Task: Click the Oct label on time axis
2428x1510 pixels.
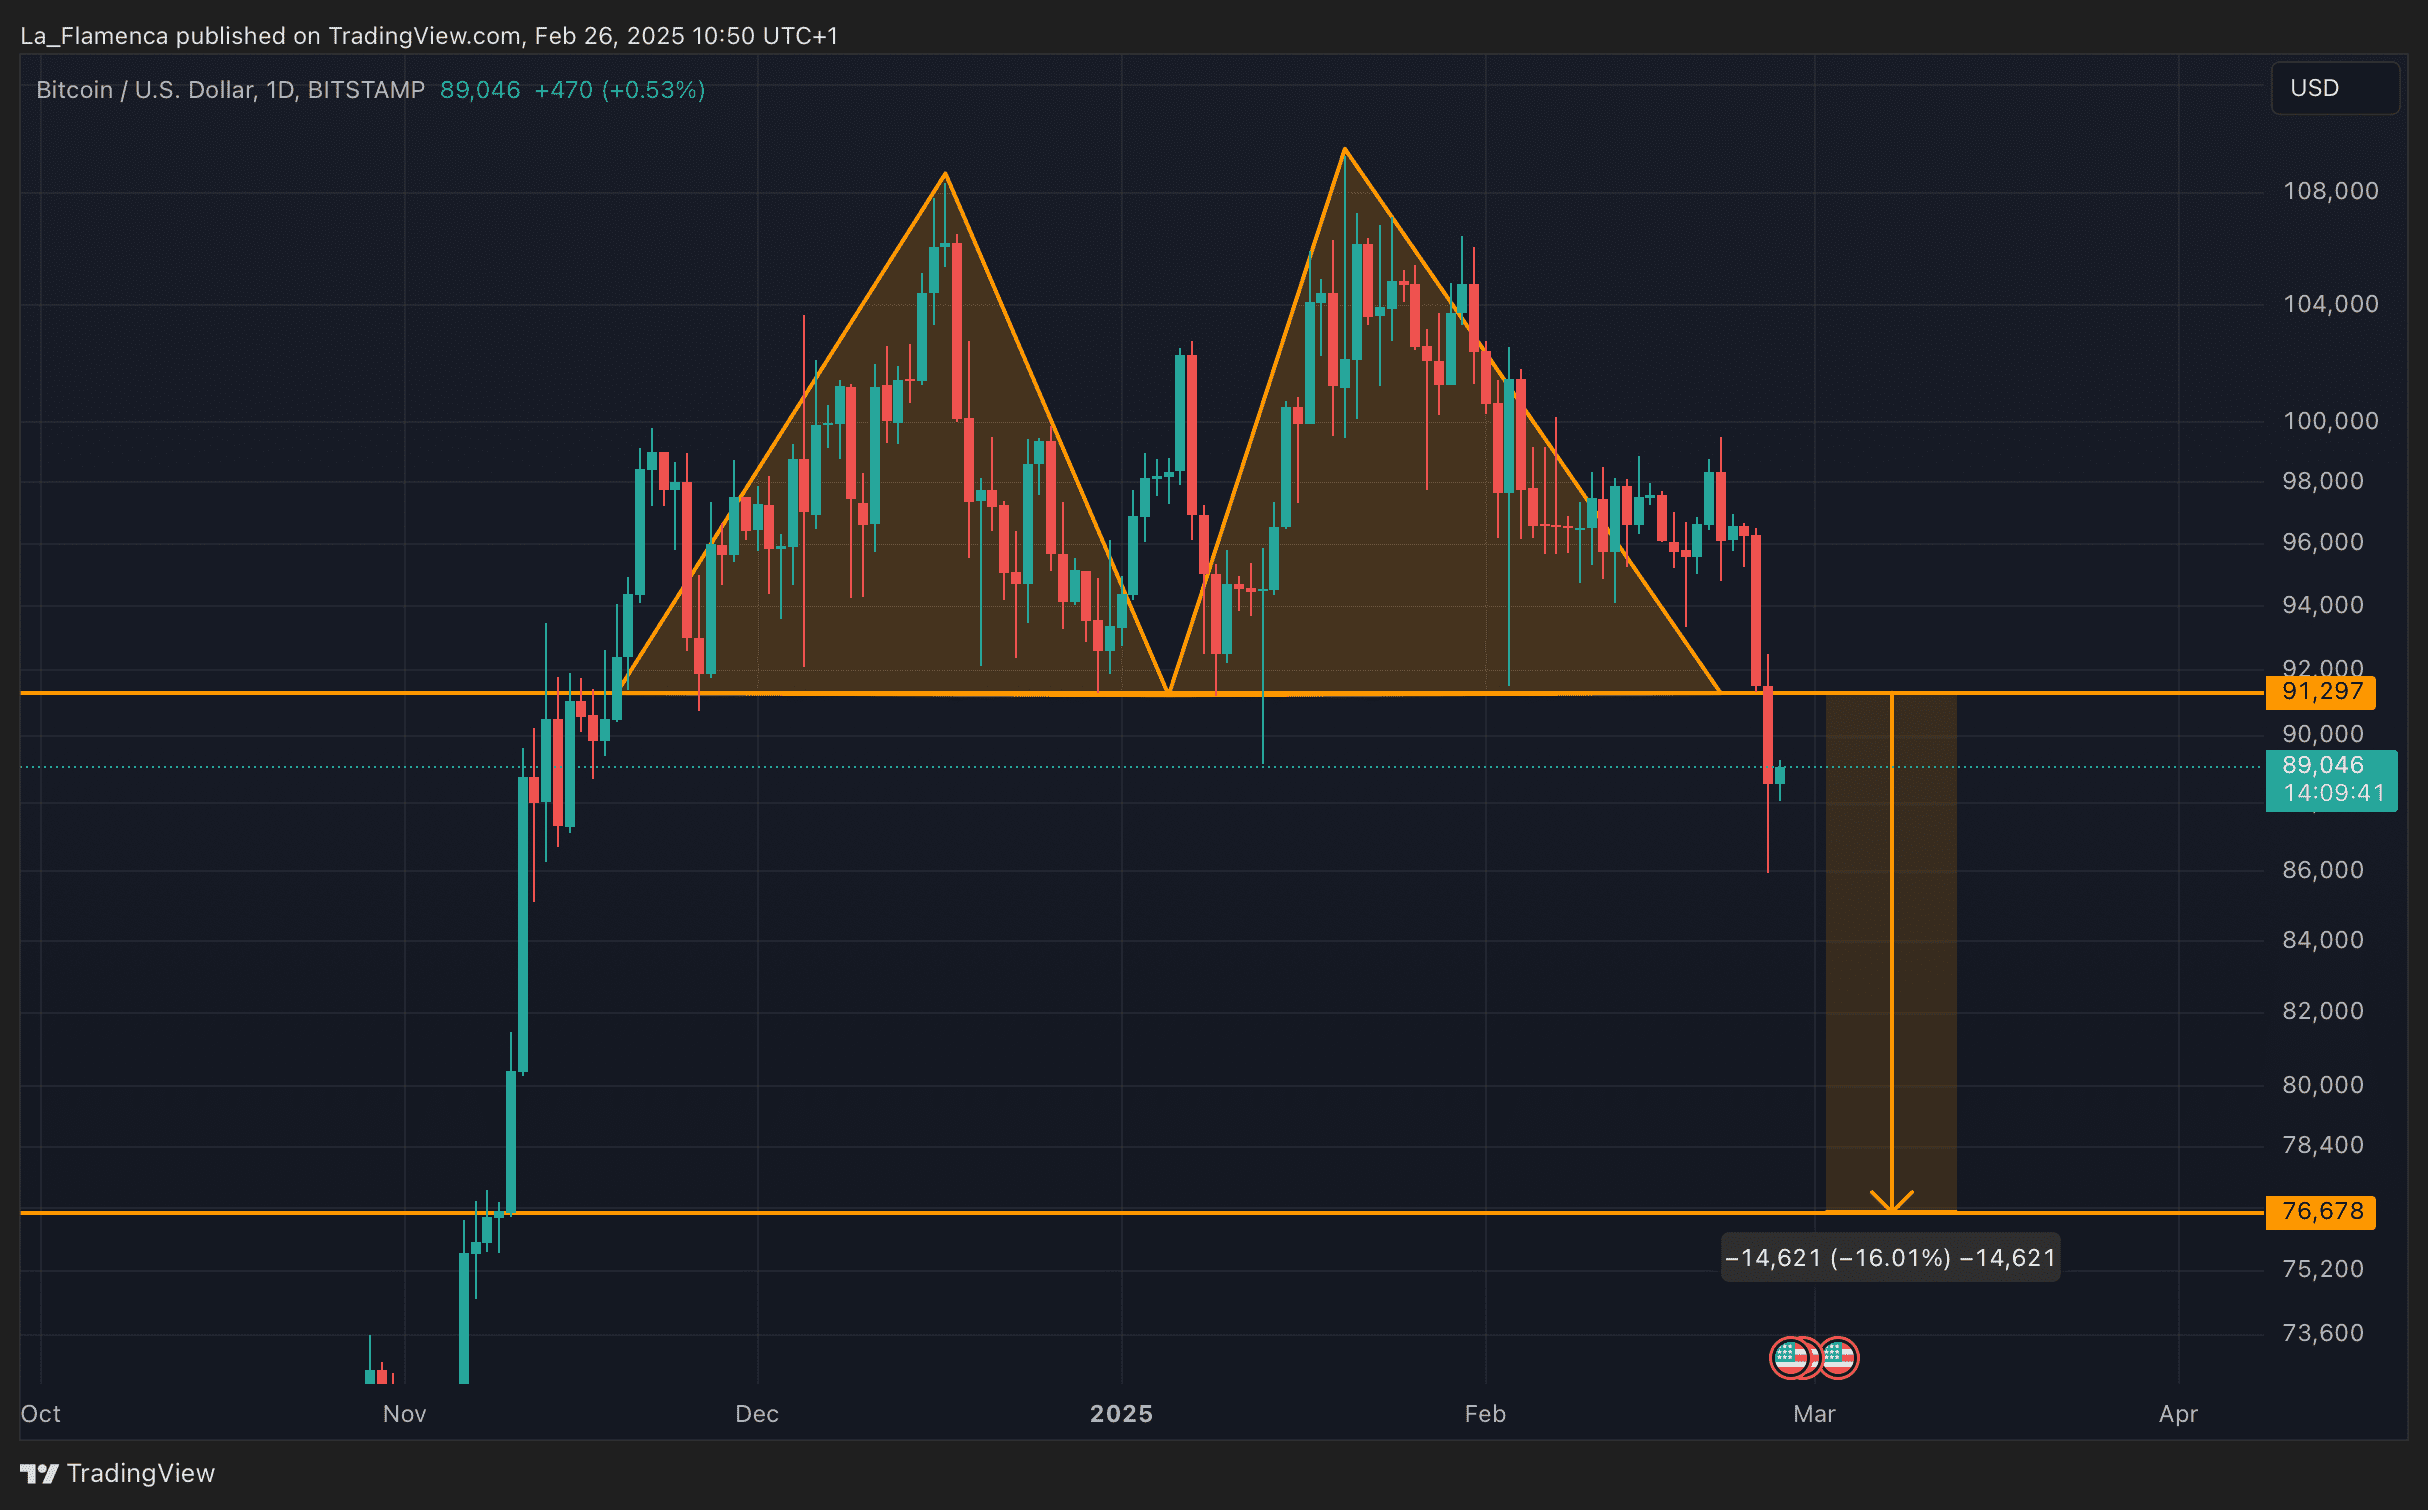Action: point(41,1414)
